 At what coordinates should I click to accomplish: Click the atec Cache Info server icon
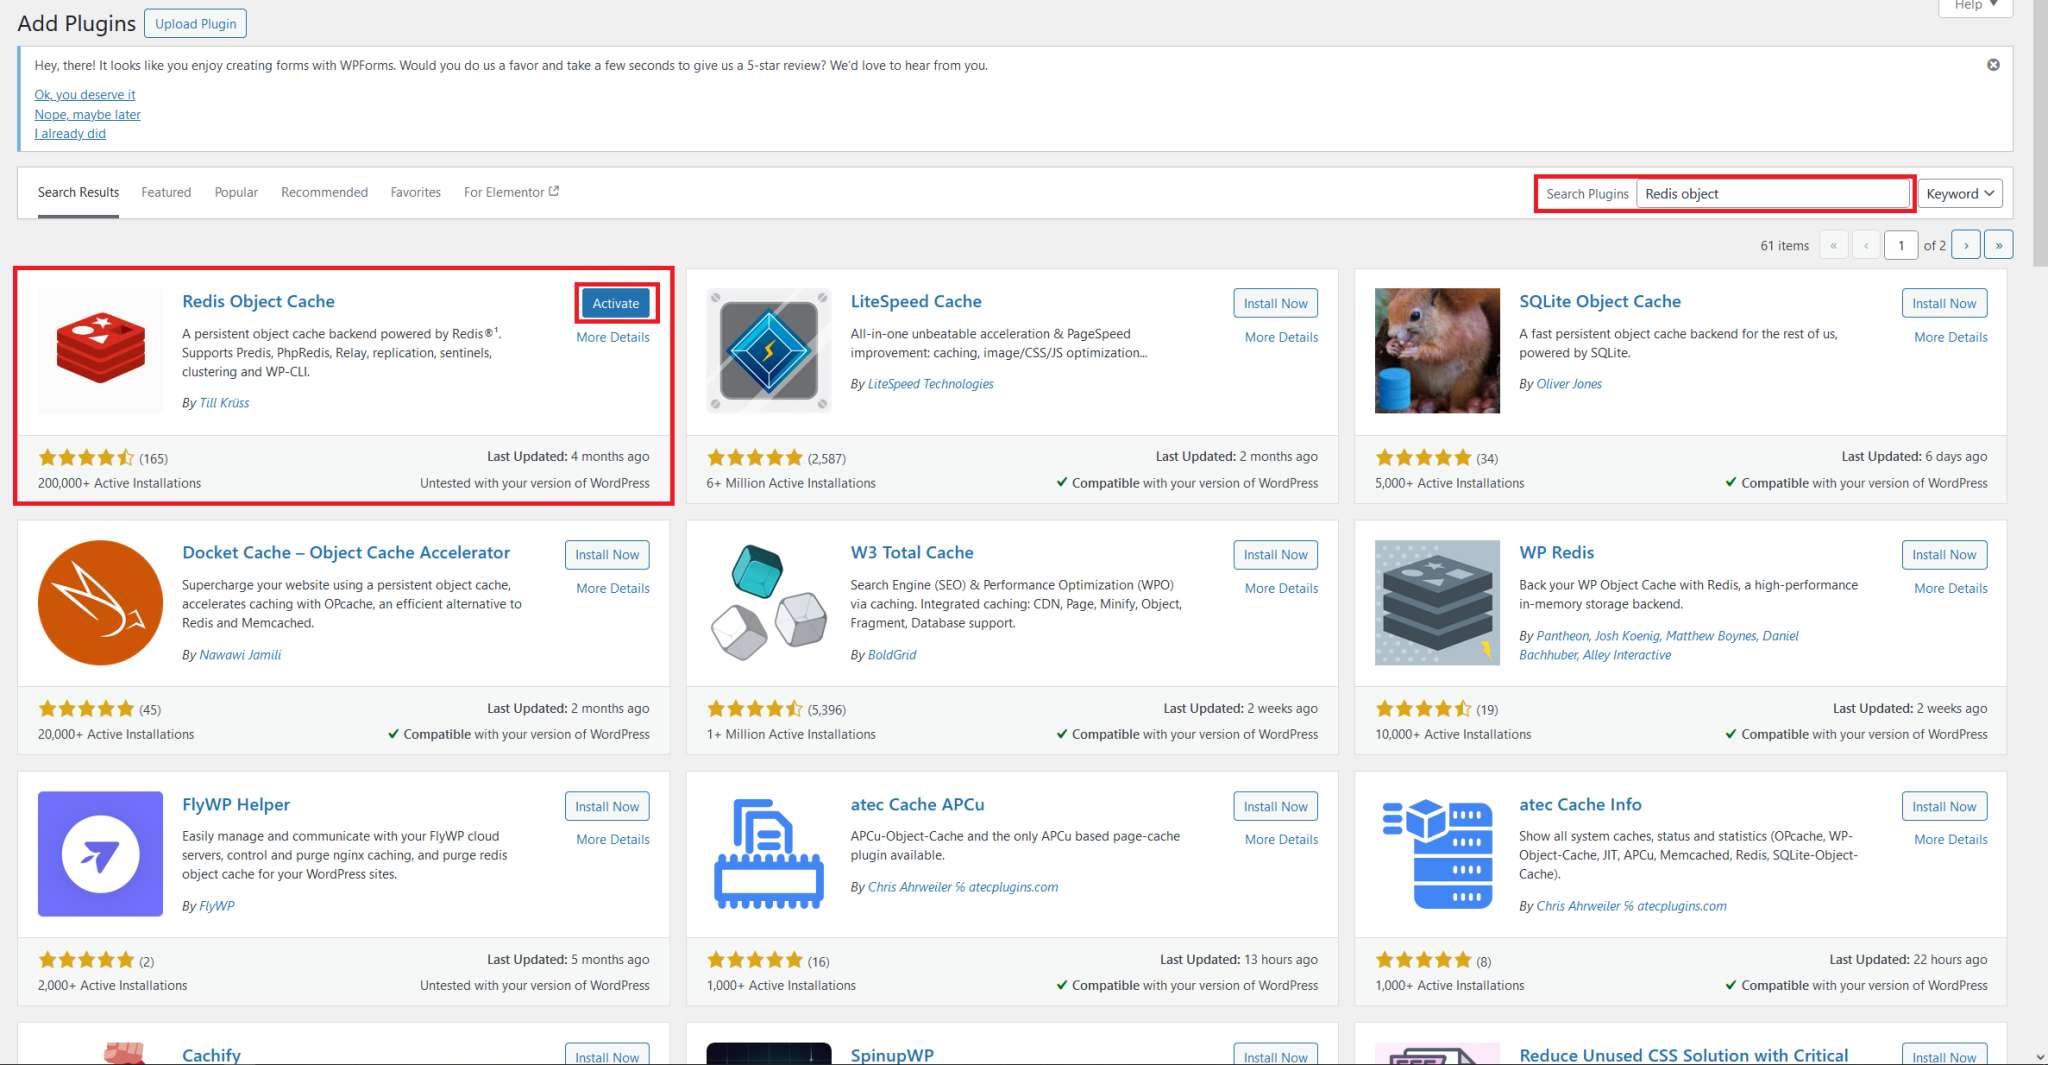1437,853
